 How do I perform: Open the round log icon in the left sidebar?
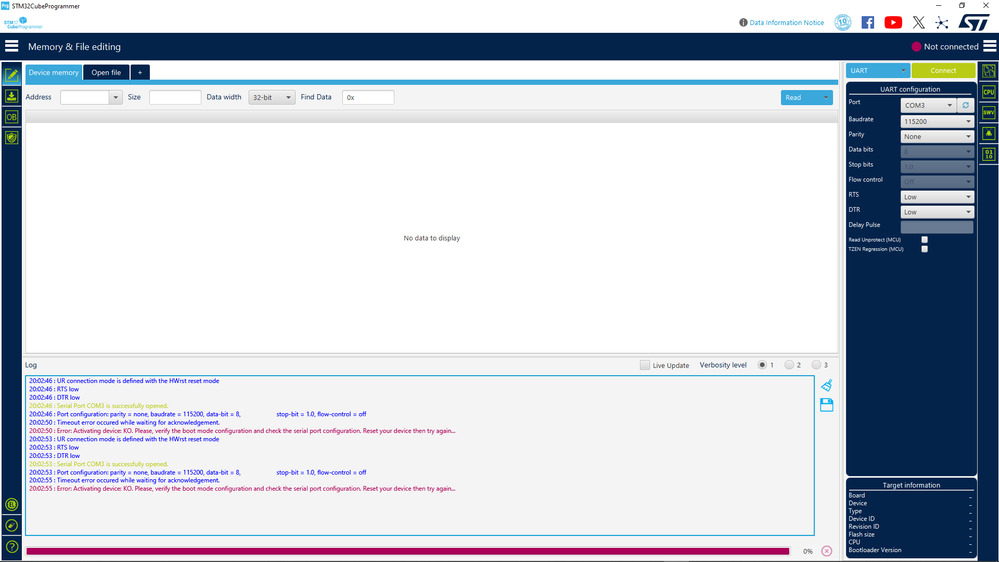pos(11,505)
